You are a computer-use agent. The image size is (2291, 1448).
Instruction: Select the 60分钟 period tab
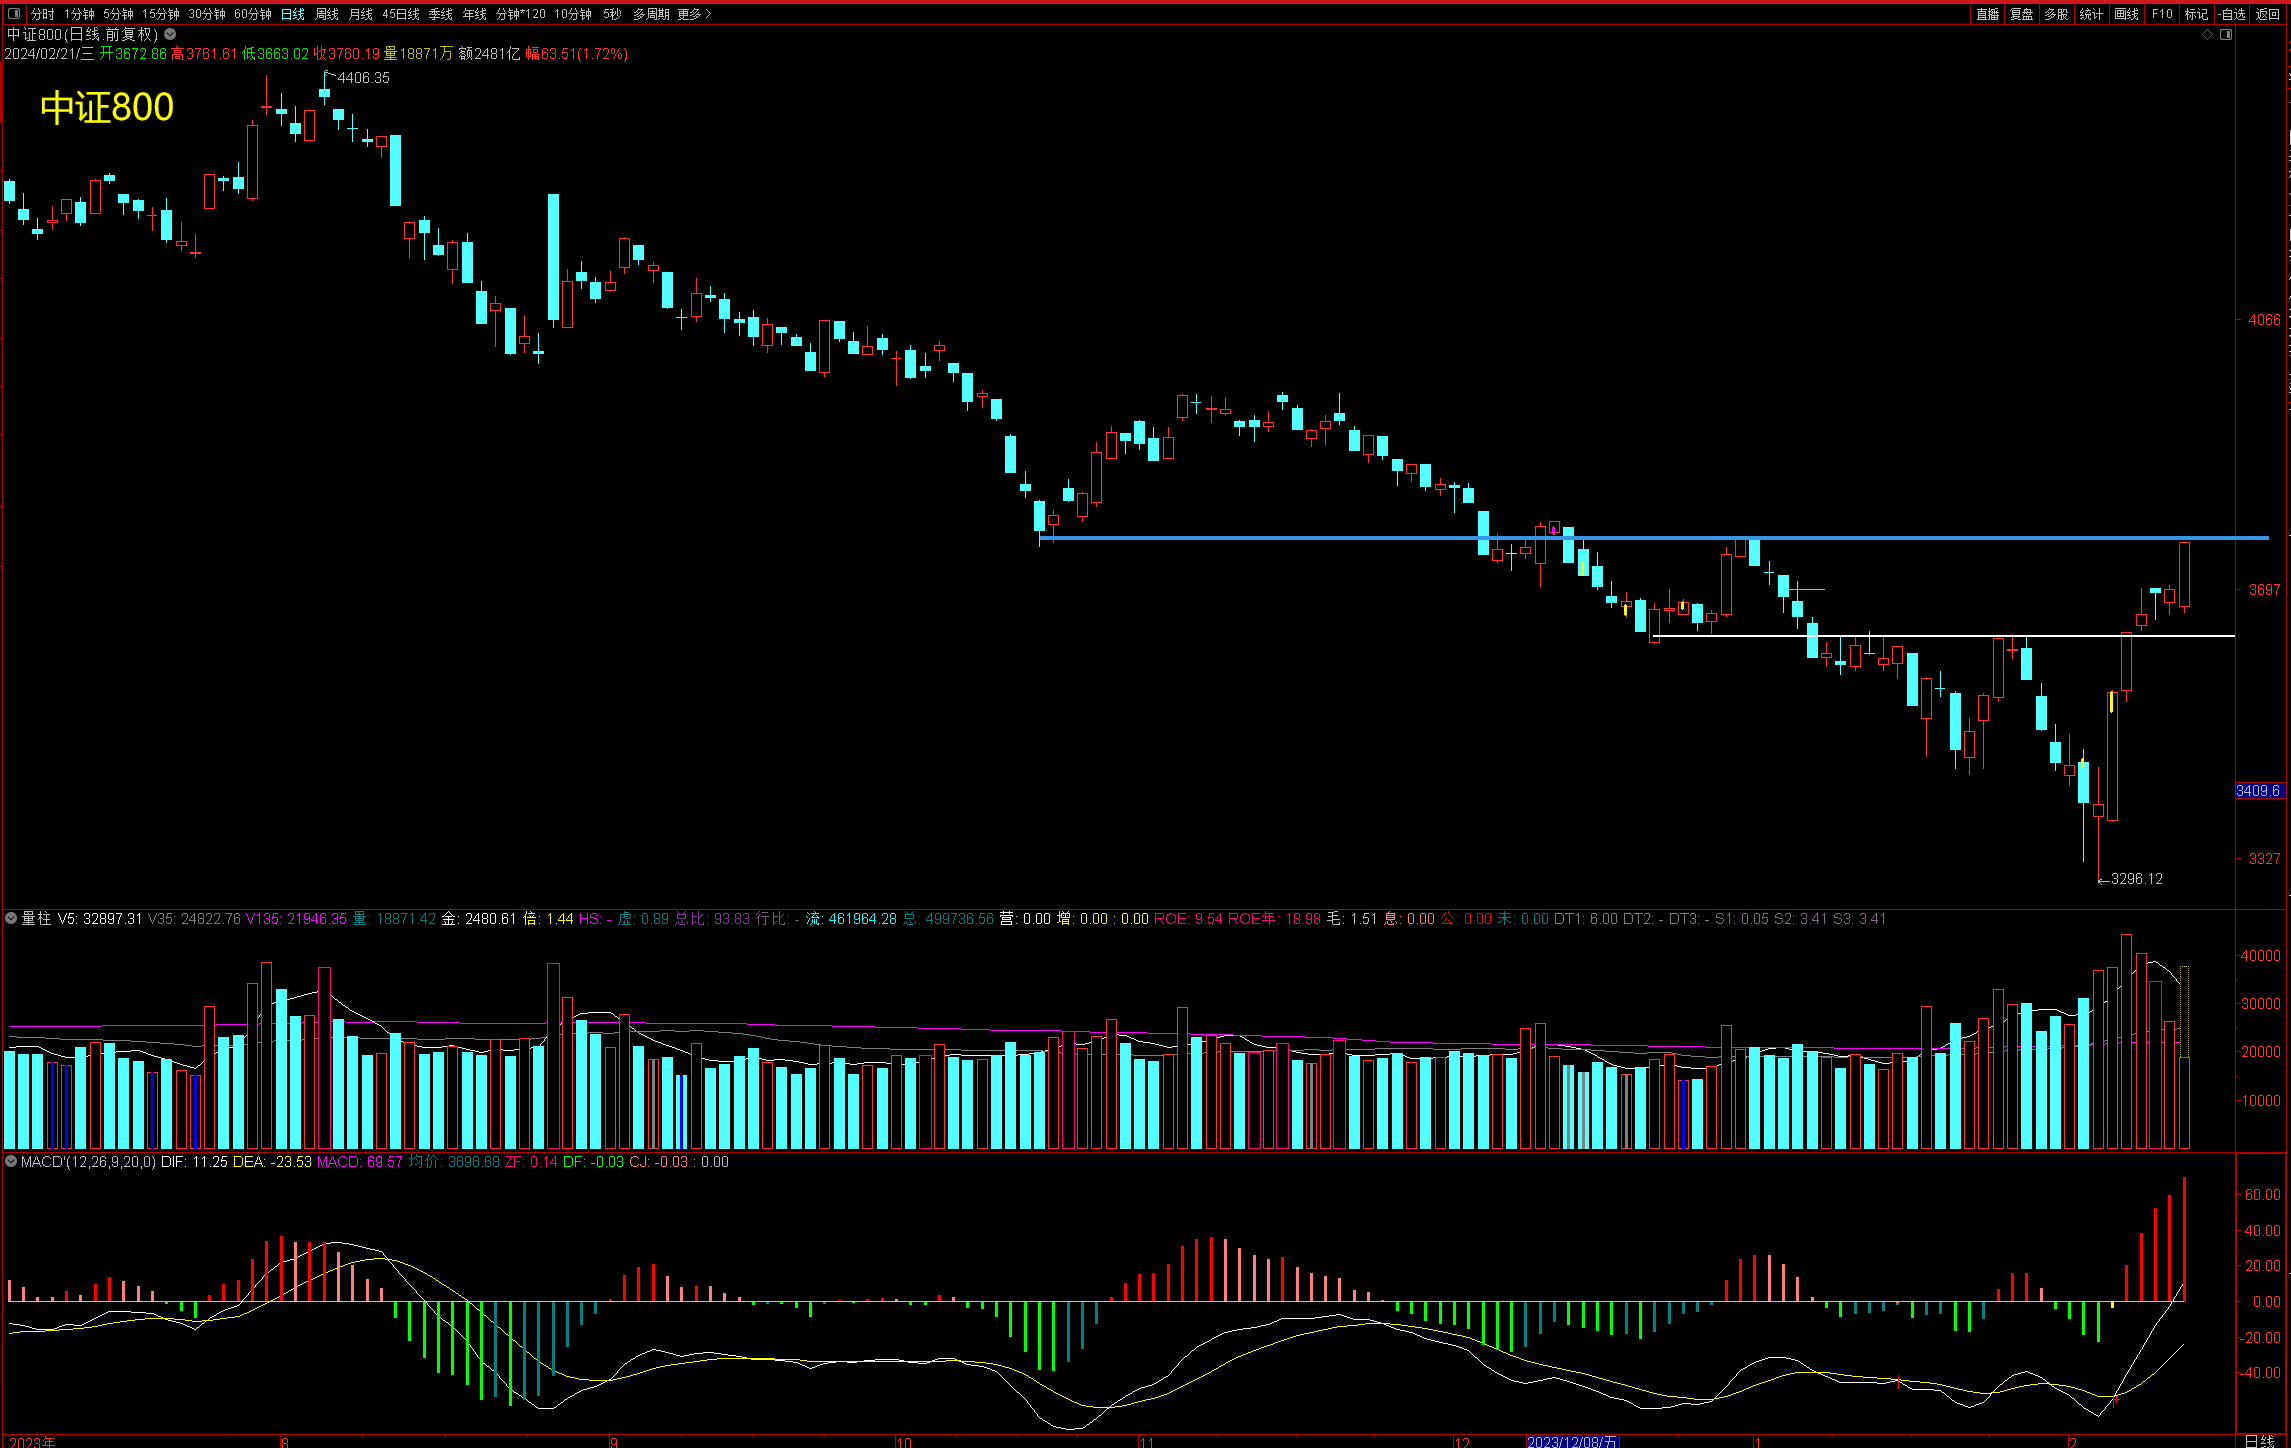click(252, 14)
